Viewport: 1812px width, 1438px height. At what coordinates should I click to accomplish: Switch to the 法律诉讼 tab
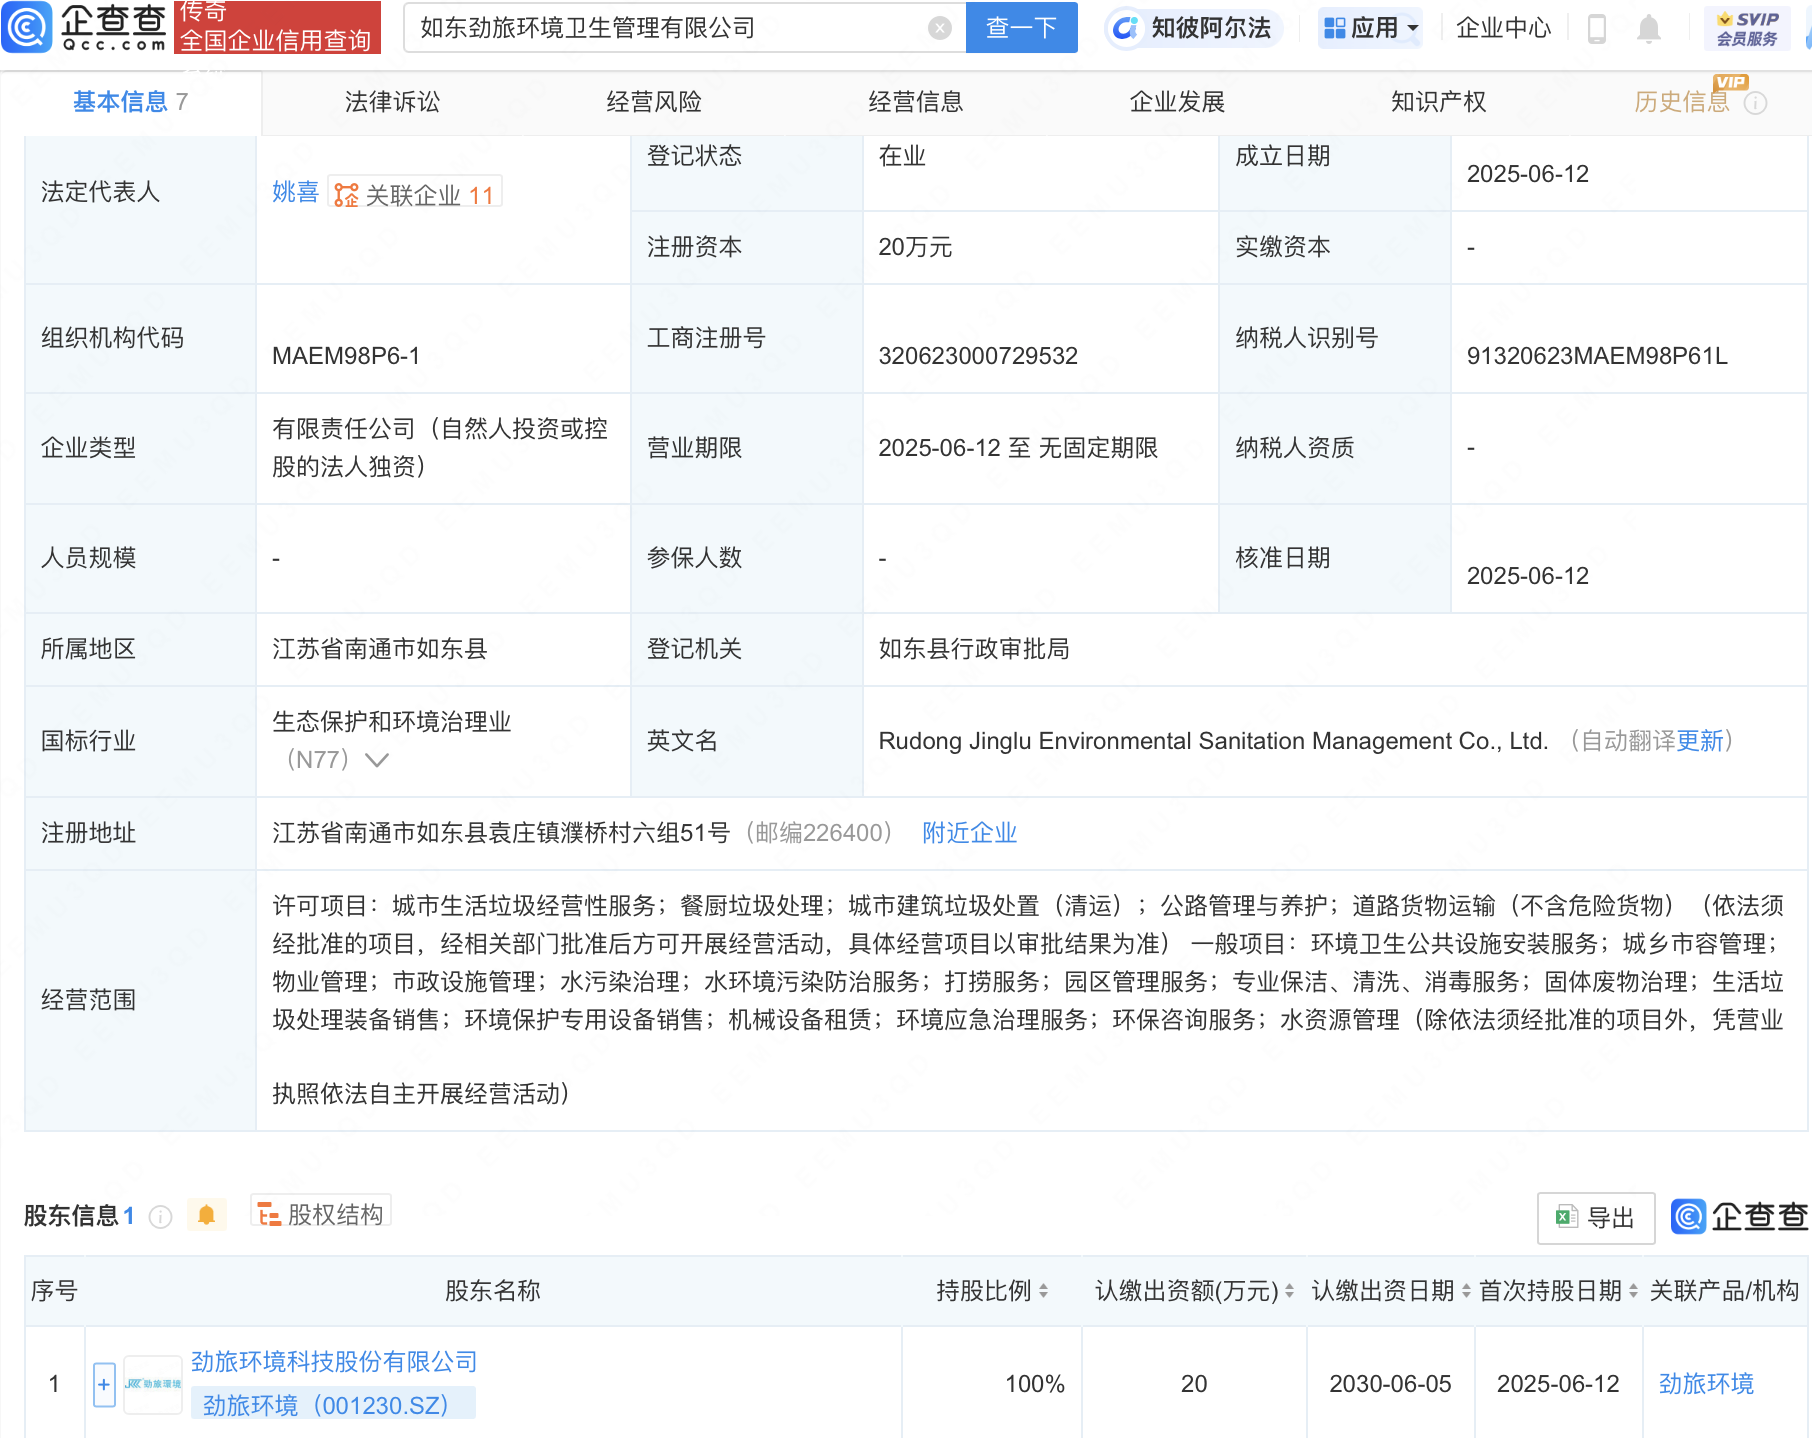(x=392, y=102)
